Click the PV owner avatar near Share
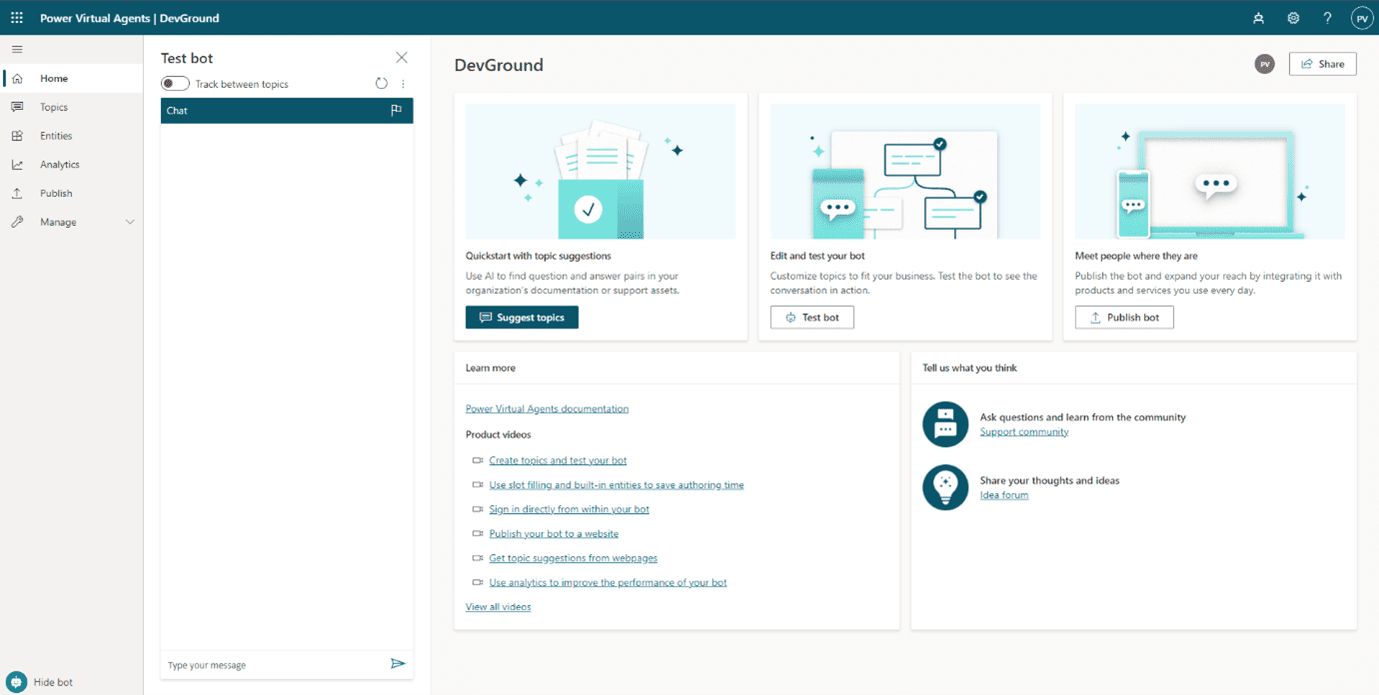Viewport: 1379px width, 695px height. pyautogui.click(x=1265, y=64)
